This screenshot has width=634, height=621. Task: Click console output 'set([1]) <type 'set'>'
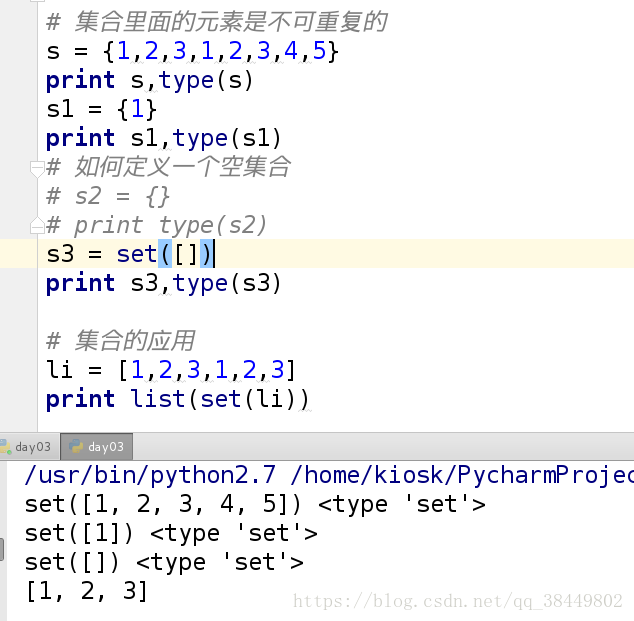click(x=171, y=533)
